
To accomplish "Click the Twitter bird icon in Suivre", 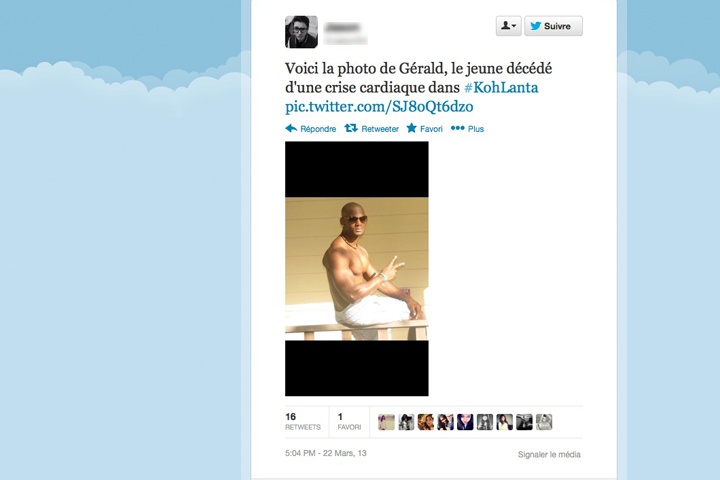I will click(x=535, y=26).
